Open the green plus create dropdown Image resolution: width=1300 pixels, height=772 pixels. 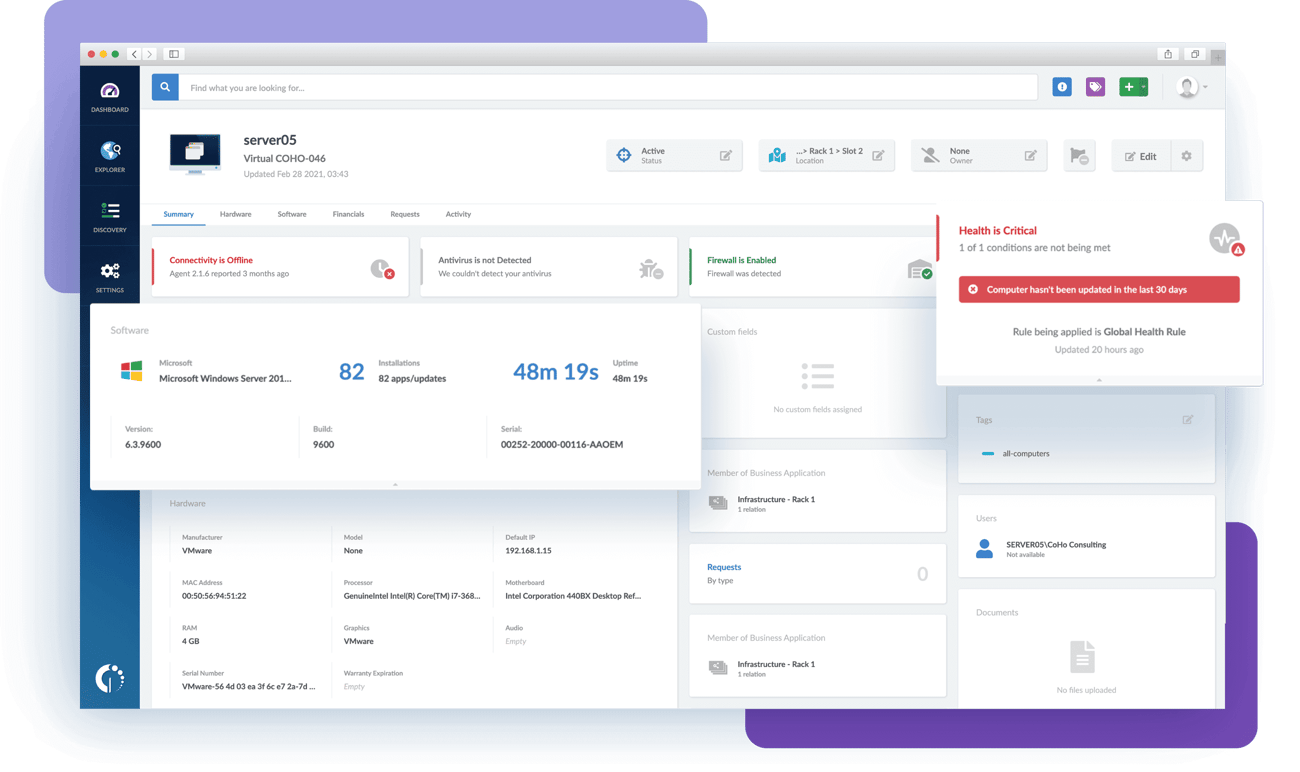tap(1133, 87)
